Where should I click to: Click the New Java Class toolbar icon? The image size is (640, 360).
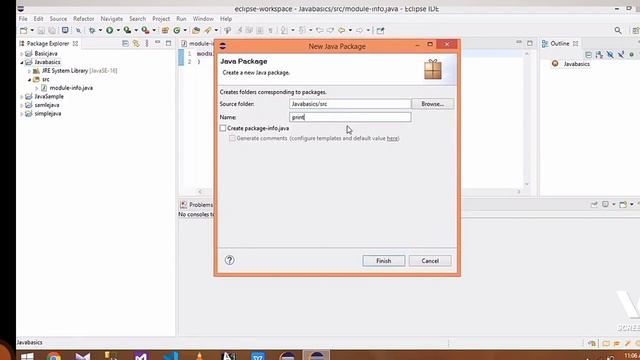tap(177, 30)
